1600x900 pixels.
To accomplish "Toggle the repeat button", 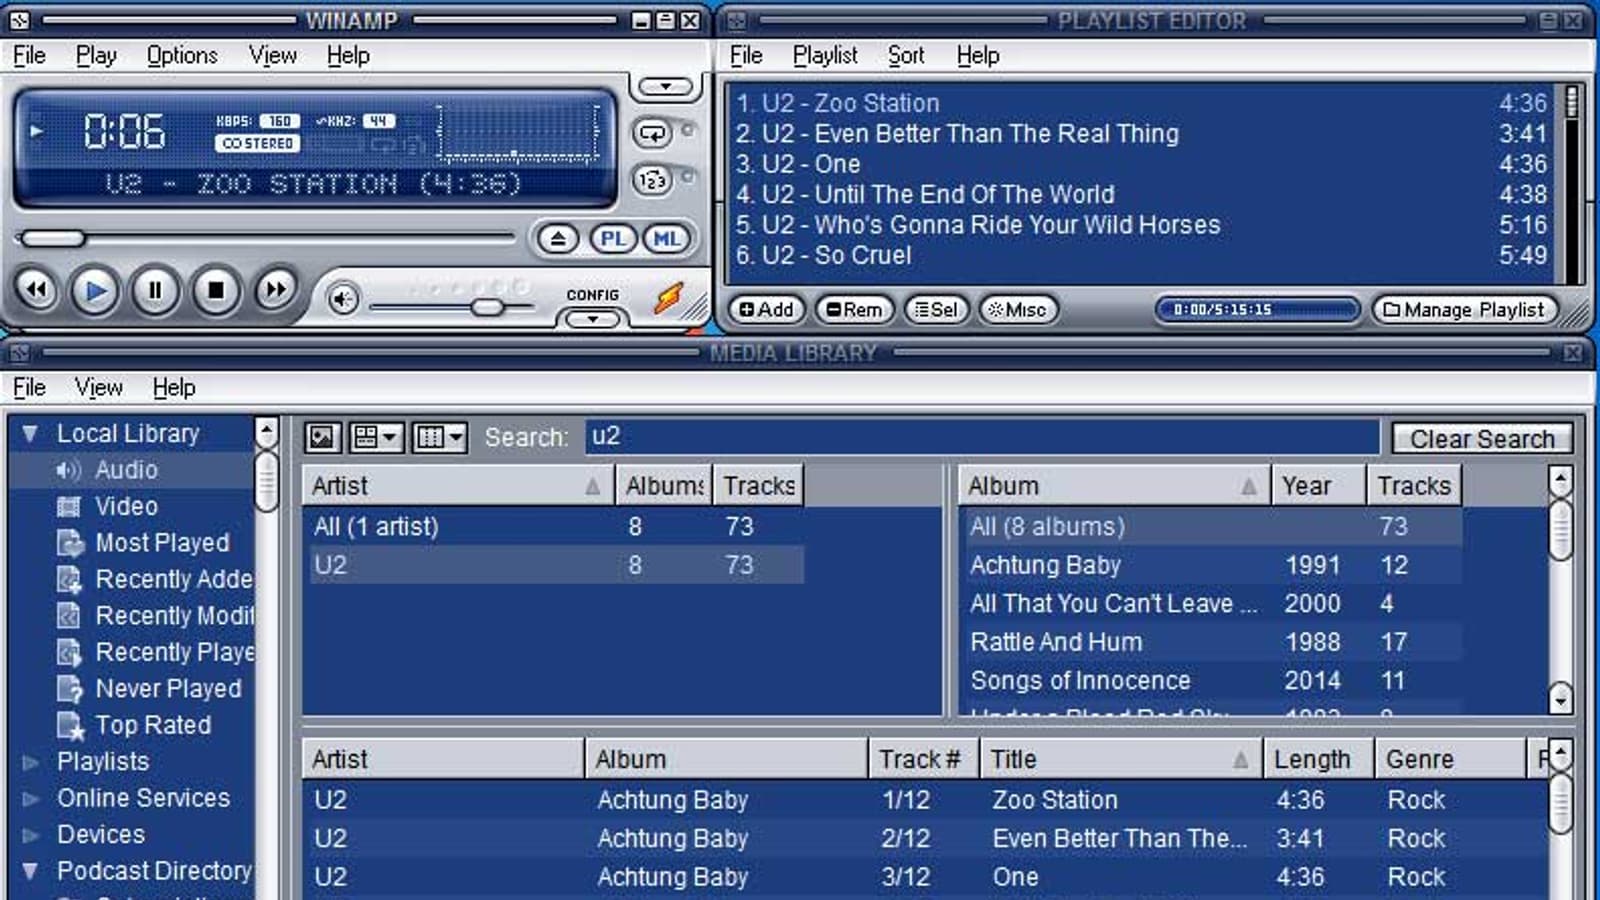I will [x=653, y=133].
